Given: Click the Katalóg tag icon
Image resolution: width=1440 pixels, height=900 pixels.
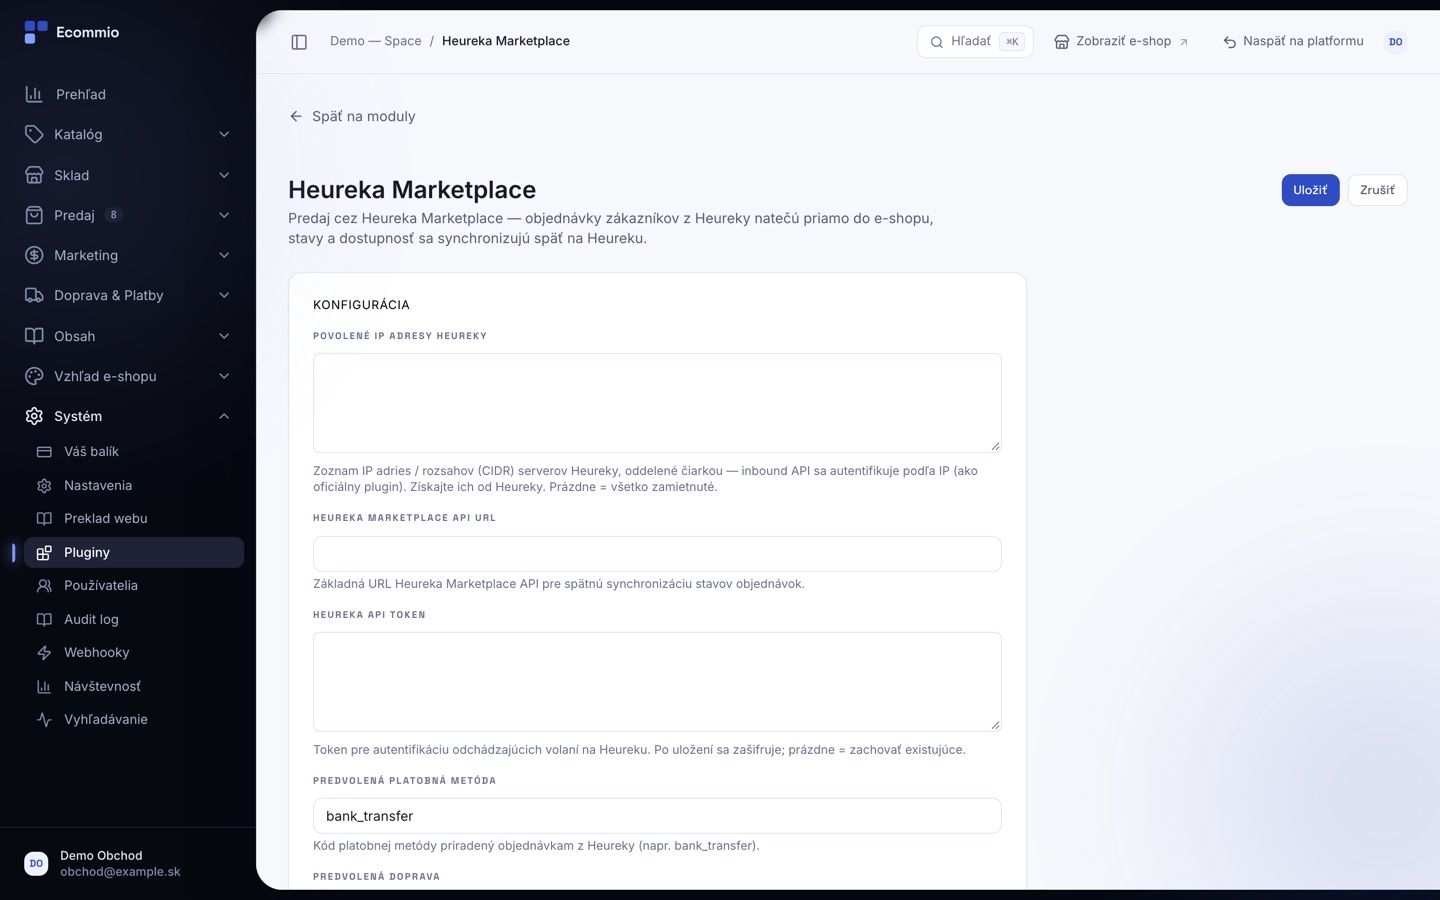Looking at the screenshot, I should point(34,134).
